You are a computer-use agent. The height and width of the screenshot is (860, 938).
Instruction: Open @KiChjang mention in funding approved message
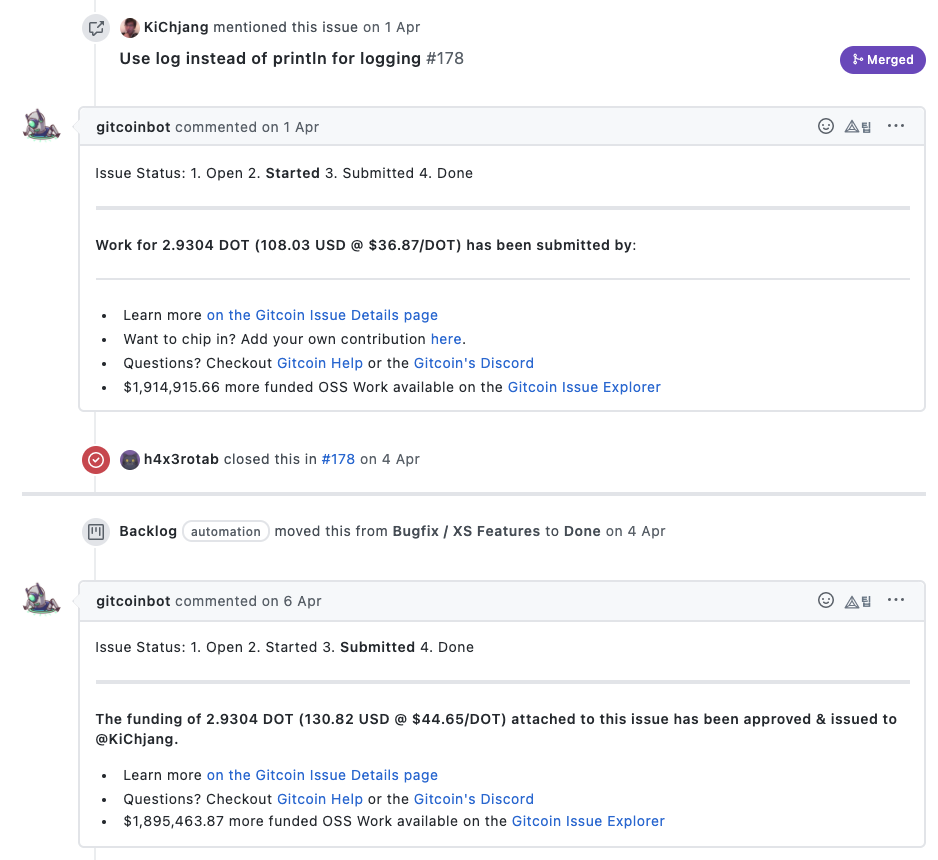136,739
